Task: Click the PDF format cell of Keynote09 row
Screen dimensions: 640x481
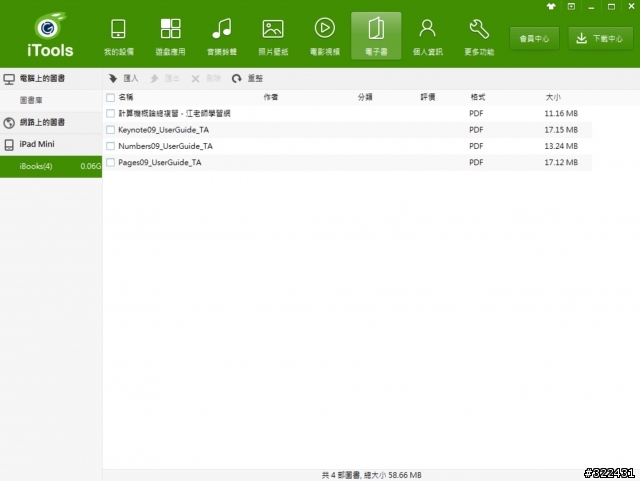Action: pyautogui.click(x=476, y=130)
